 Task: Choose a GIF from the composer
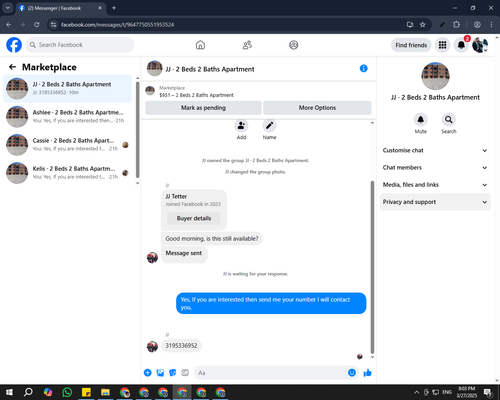point(185,373)
